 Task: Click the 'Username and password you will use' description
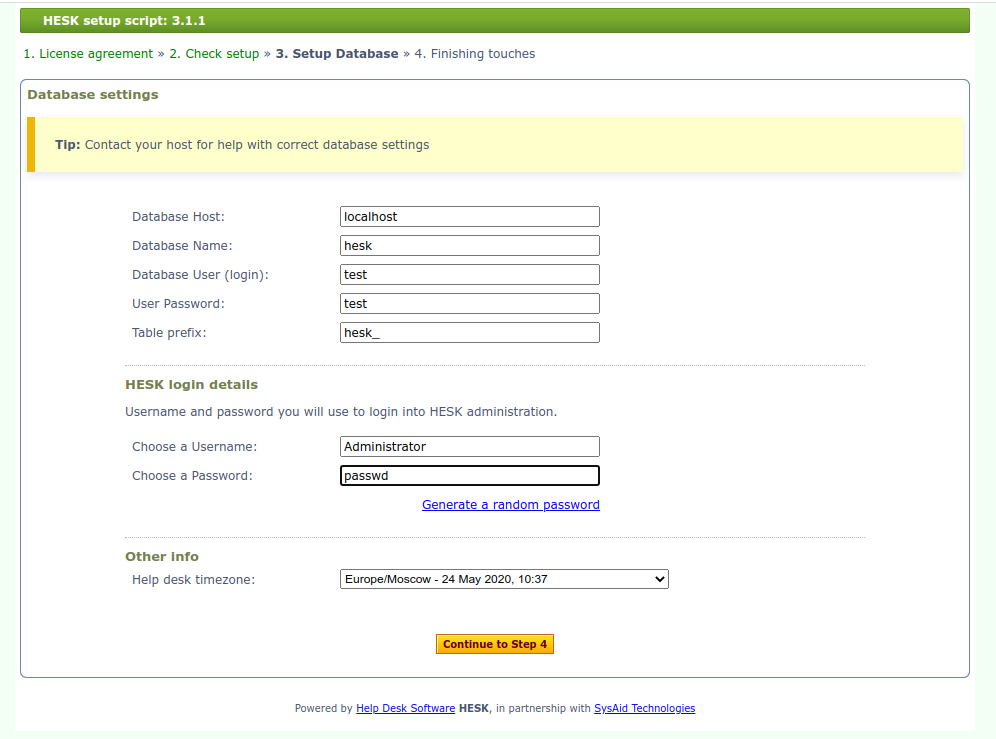pyautogui.click(x=341, y=412)
